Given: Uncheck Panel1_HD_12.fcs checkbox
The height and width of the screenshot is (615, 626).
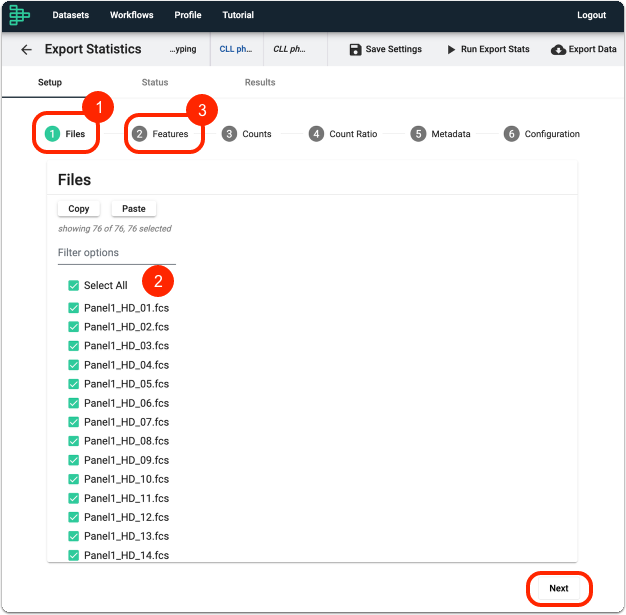Looking at the screenshot, I should point(73,518).
